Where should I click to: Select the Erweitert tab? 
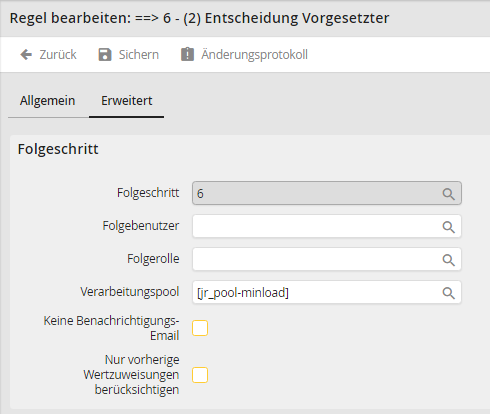(127, 101)
